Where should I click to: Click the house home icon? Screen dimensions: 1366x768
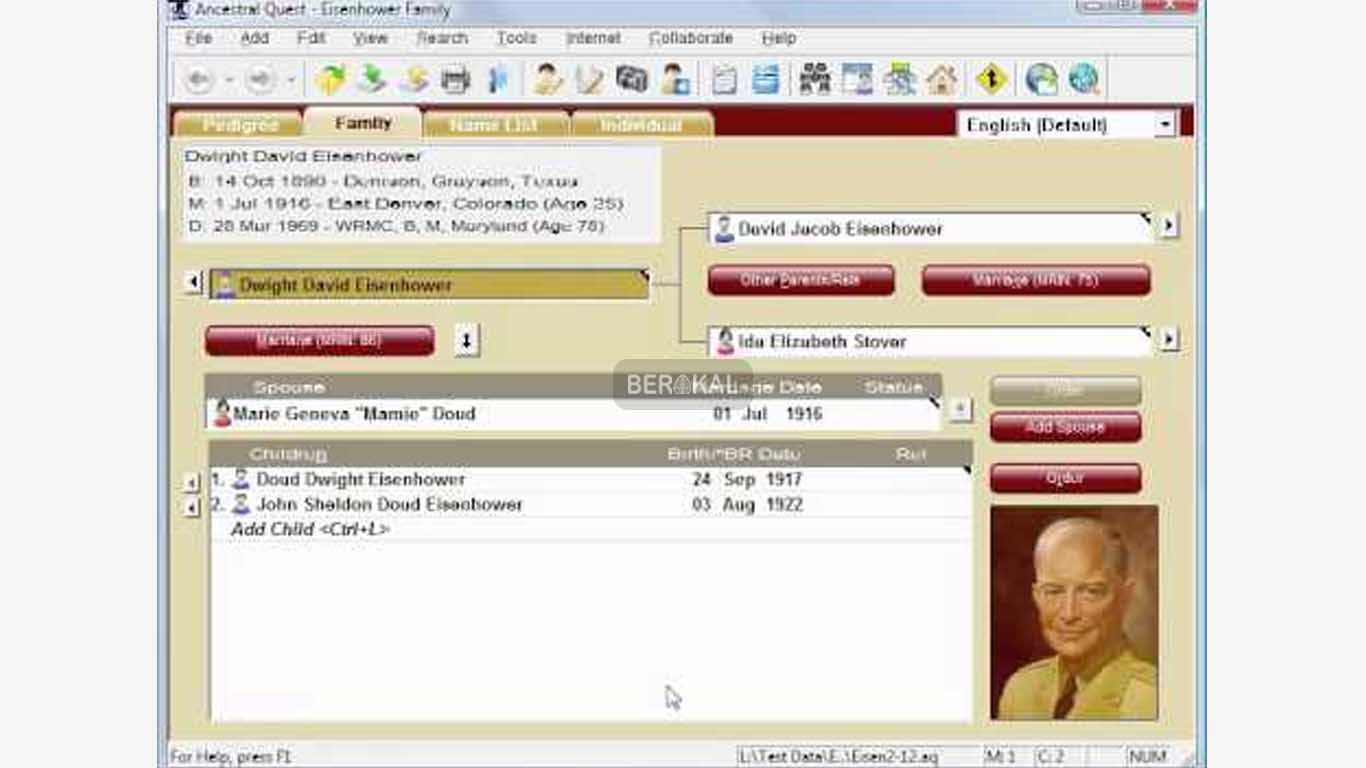point(942,79)
